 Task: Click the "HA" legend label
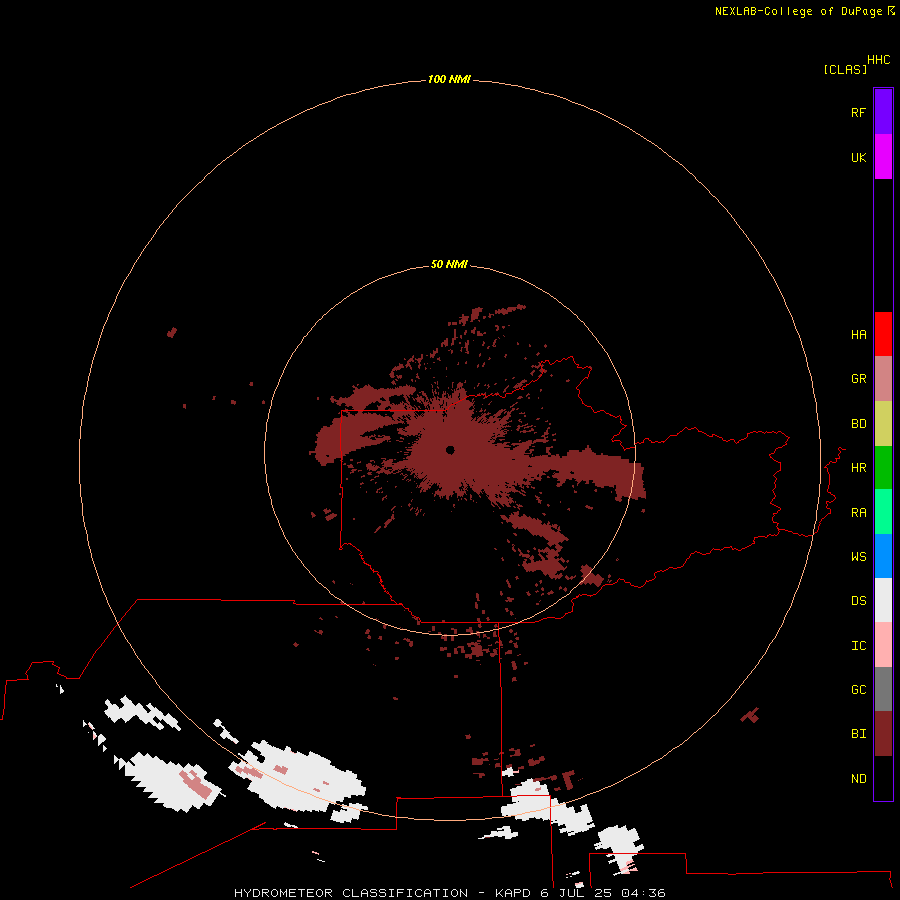[x=859, y=334]
